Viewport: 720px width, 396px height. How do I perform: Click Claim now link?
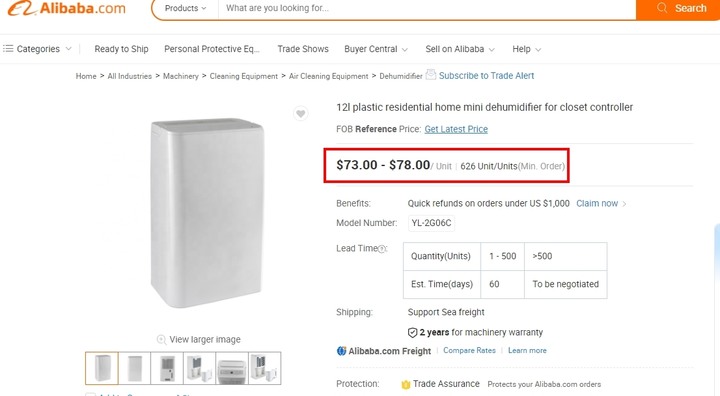(x=597, y=203)
